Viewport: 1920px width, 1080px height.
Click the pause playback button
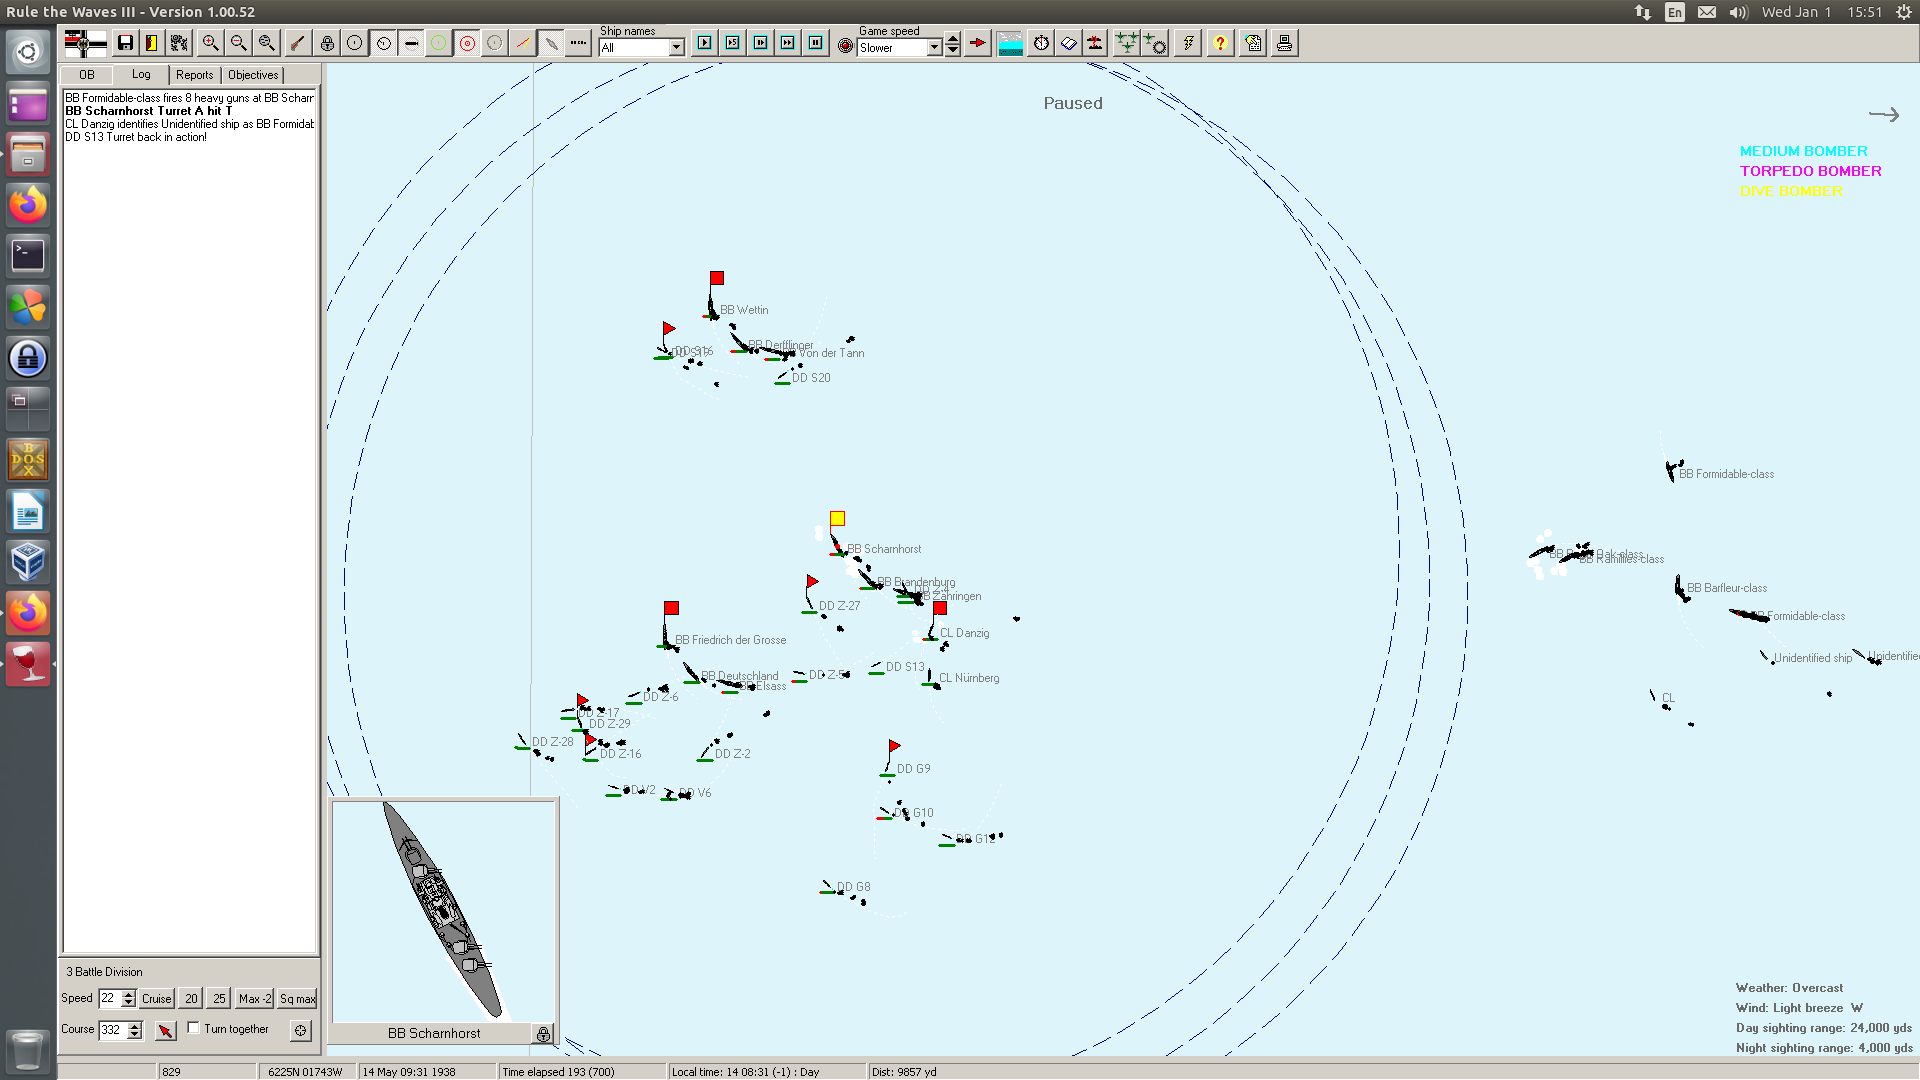(x=816, y=43)
